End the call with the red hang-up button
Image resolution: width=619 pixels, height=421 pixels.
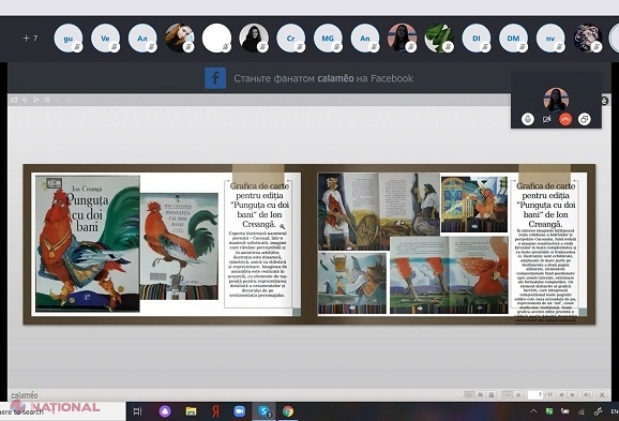[x=565, y=119]
